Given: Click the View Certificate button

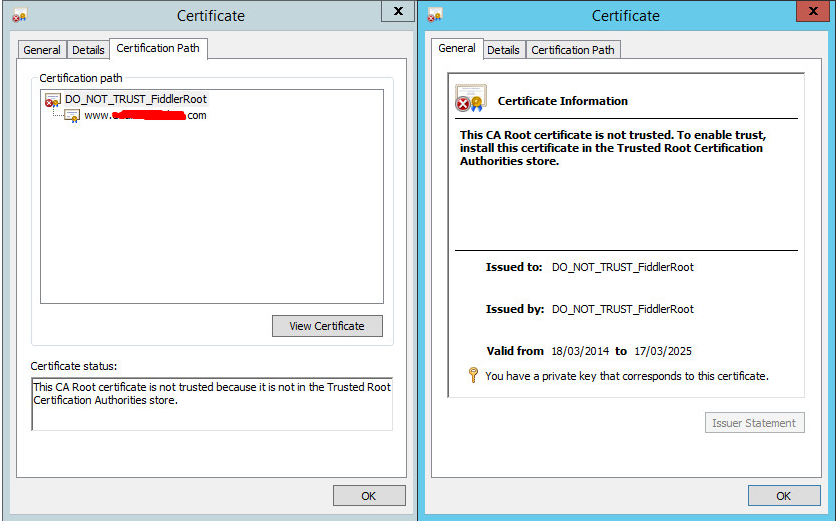Looking at the screenshot, I should pos(327,326).
